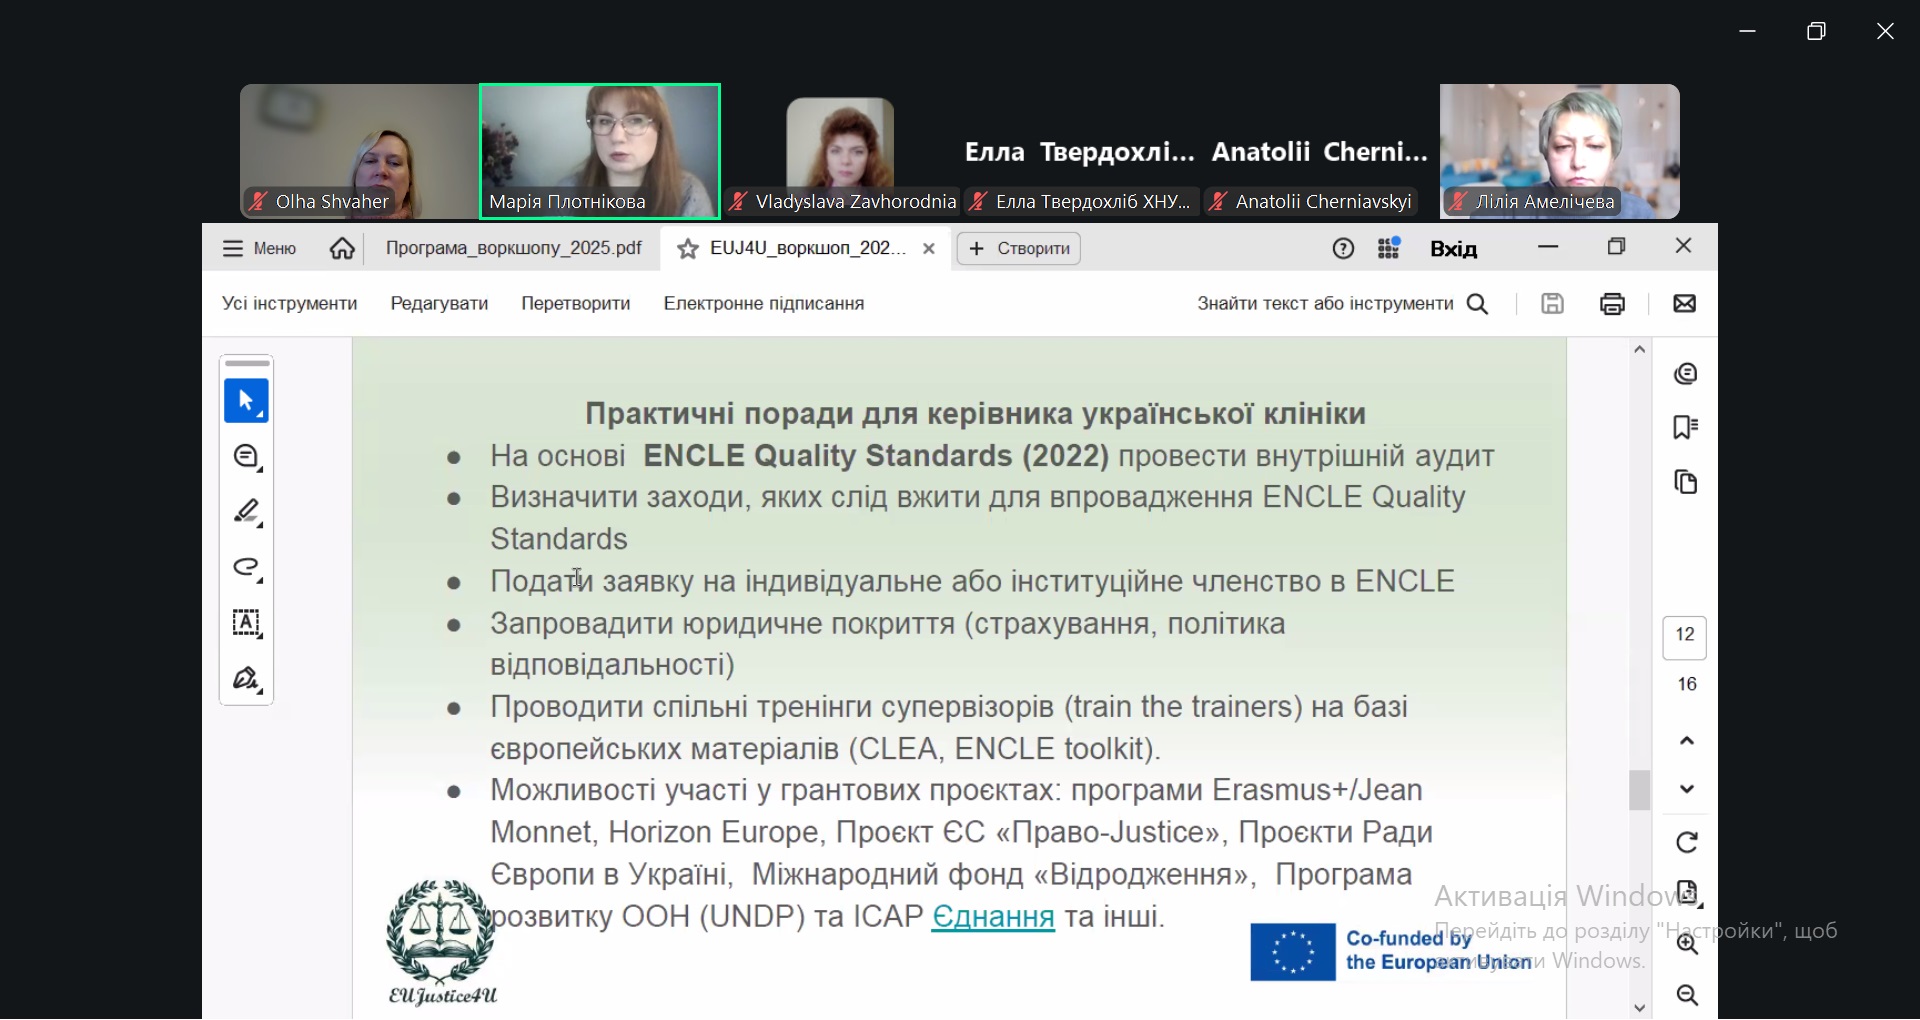Select the highlighter pen tool
The image size is (1920, 1020).
coord(246,513)
